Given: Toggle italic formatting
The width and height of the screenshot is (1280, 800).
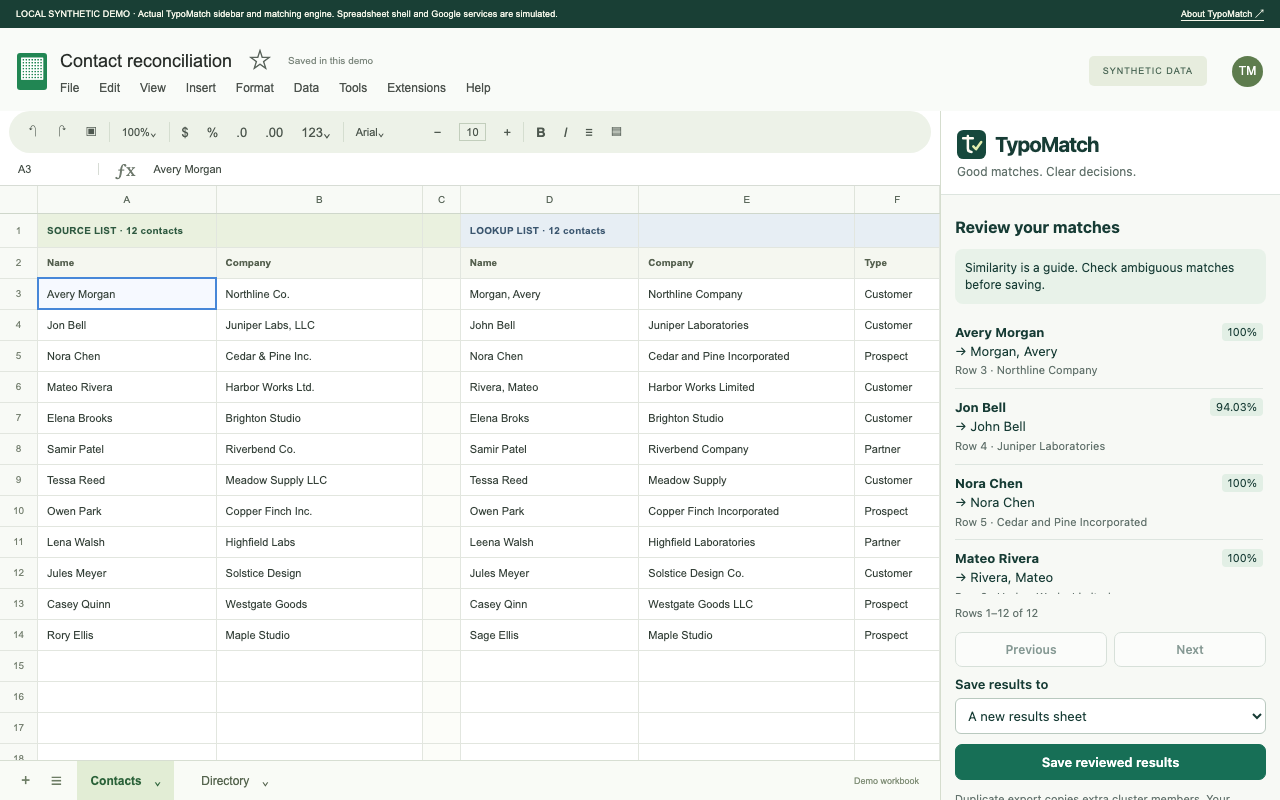Looking at the screenshot, I should [x=565, y=132].
